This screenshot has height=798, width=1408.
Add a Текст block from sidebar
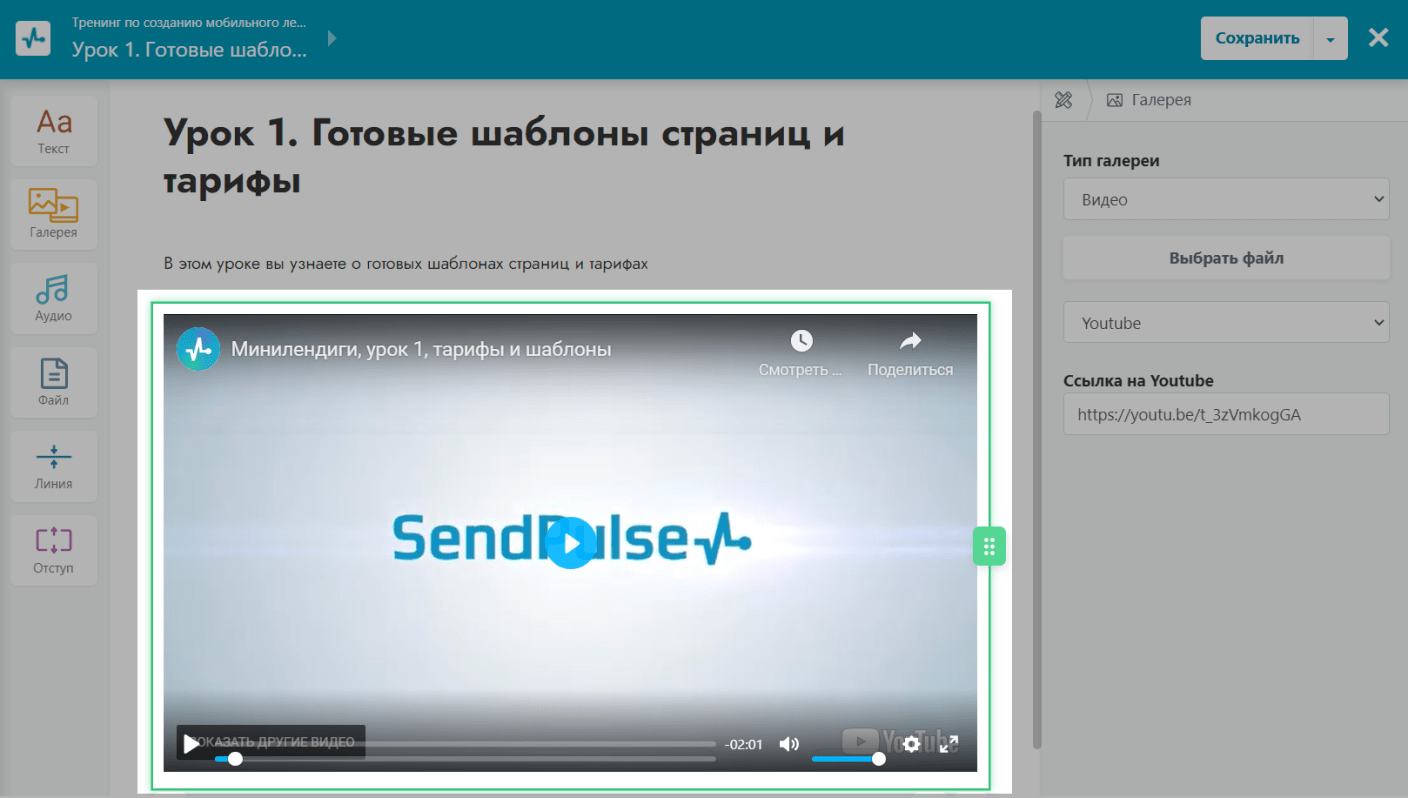(54, 131)
